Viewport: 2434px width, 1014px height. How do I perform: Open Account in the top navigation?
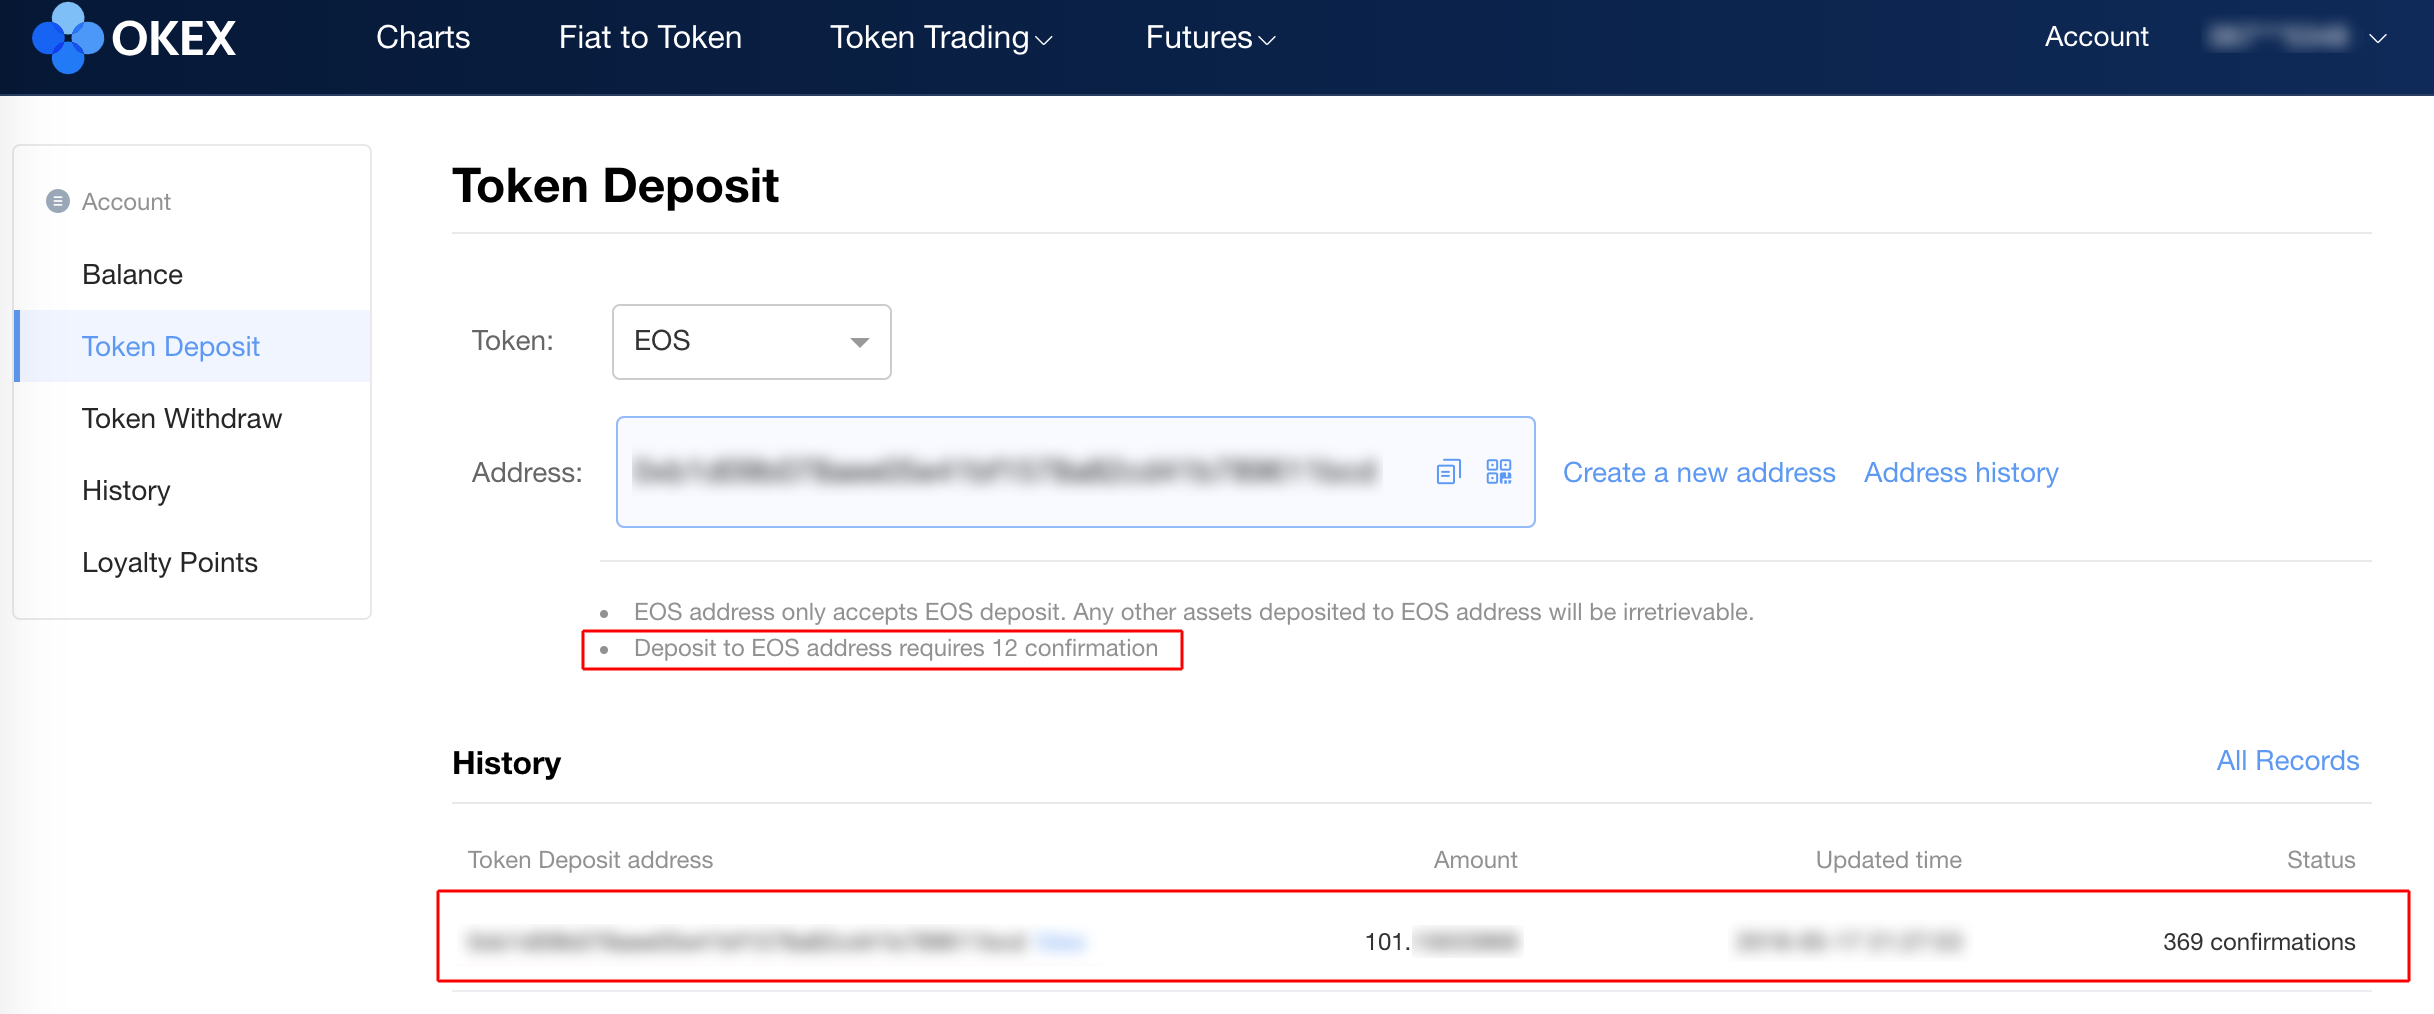click(2096, 37)
